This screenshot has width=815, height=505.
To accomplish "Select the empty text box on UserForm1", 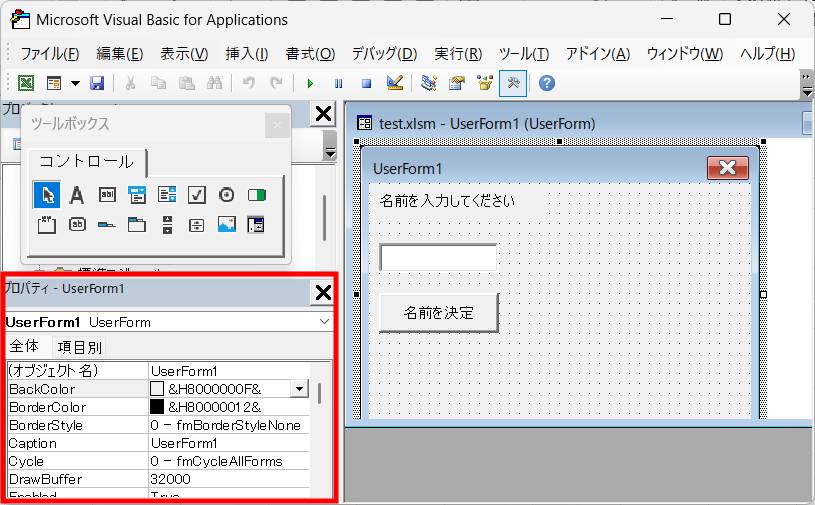I will [x=438, y=258].
